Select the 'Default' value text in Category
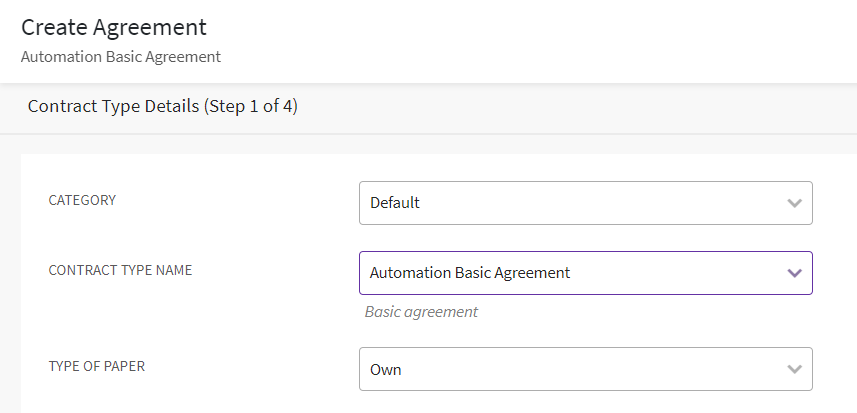The height and width of the screenshot is (413, 857). click(395, 203)
